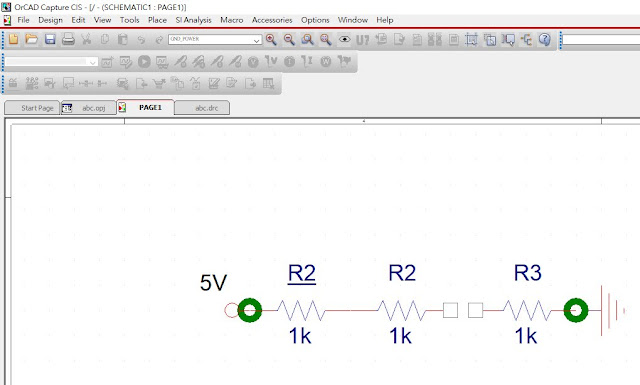This screenshot has height=385, width=640.
Task: Save the design with the floppy icon
Action: (x=50, y=40)
